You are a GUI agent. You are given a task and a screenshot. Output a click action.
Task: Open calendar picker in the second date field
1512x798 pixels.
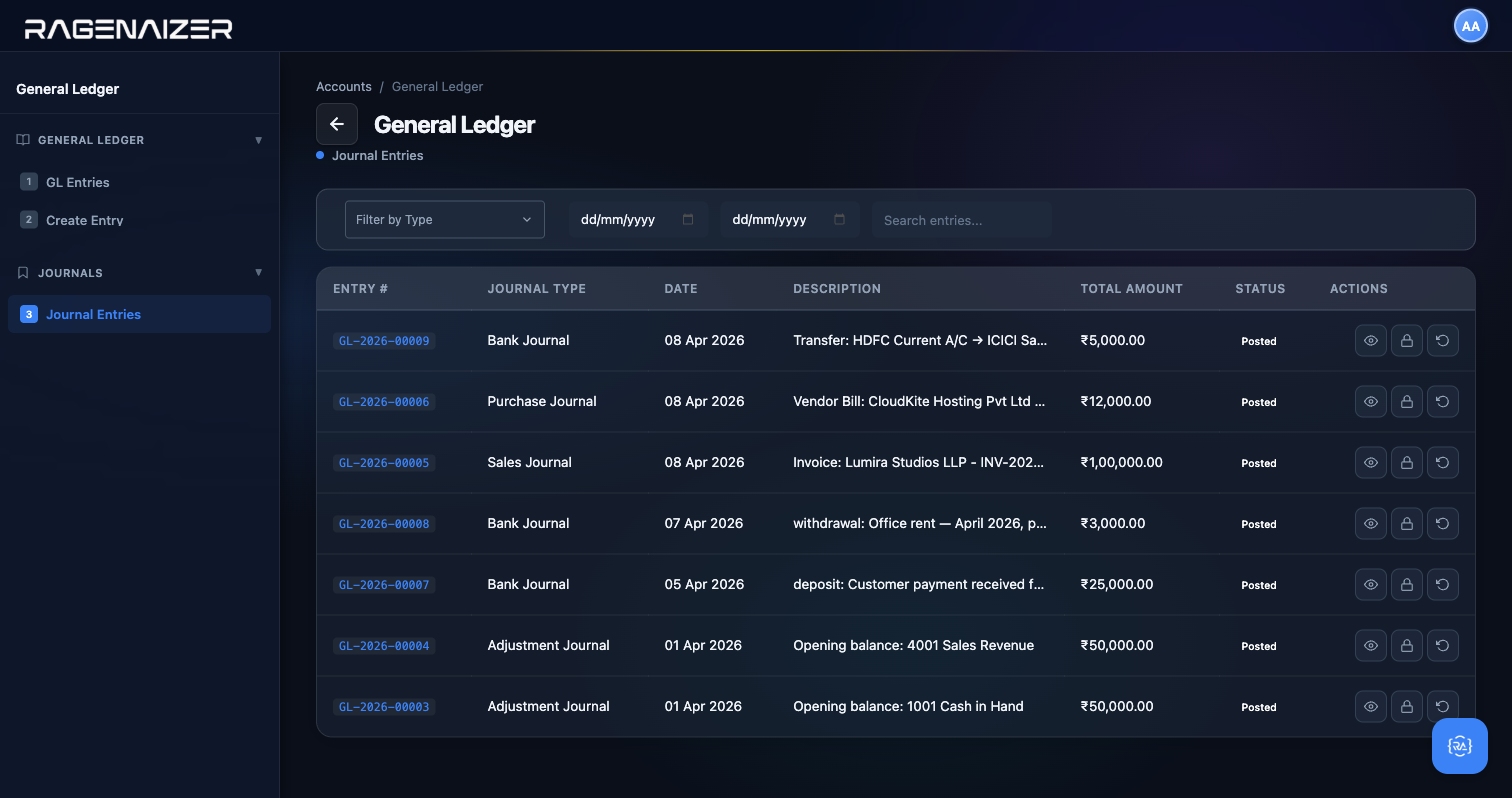[x=840, y=220]
